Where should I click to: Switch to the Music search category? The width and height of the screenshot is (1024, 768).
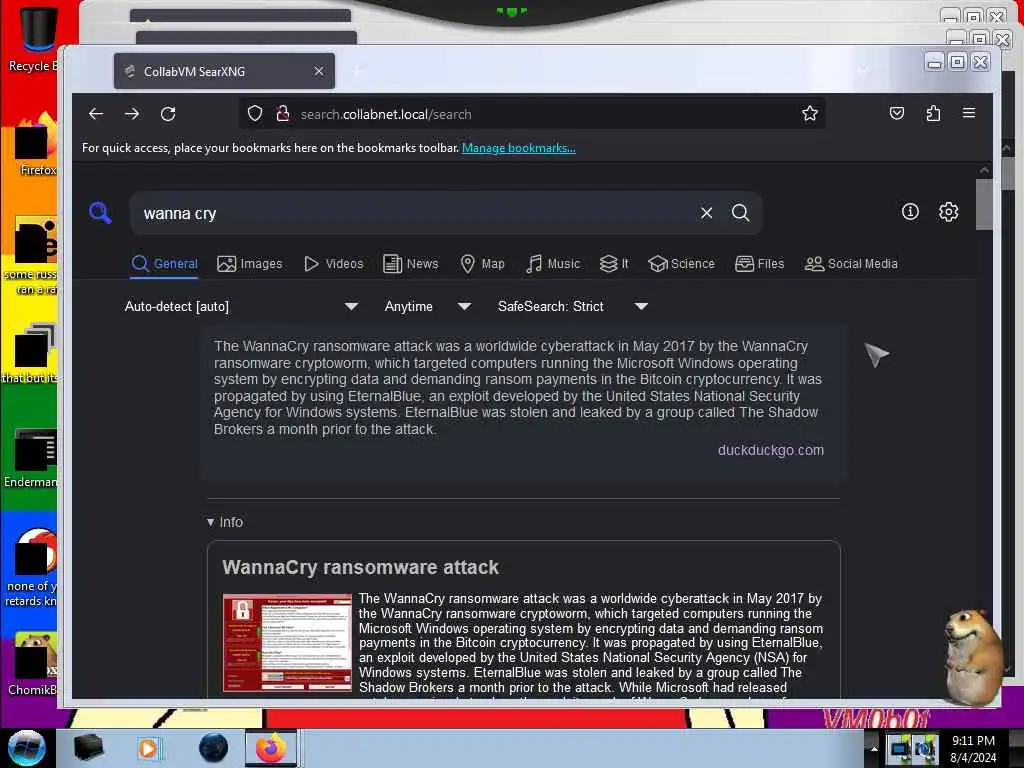coord(552,264)
